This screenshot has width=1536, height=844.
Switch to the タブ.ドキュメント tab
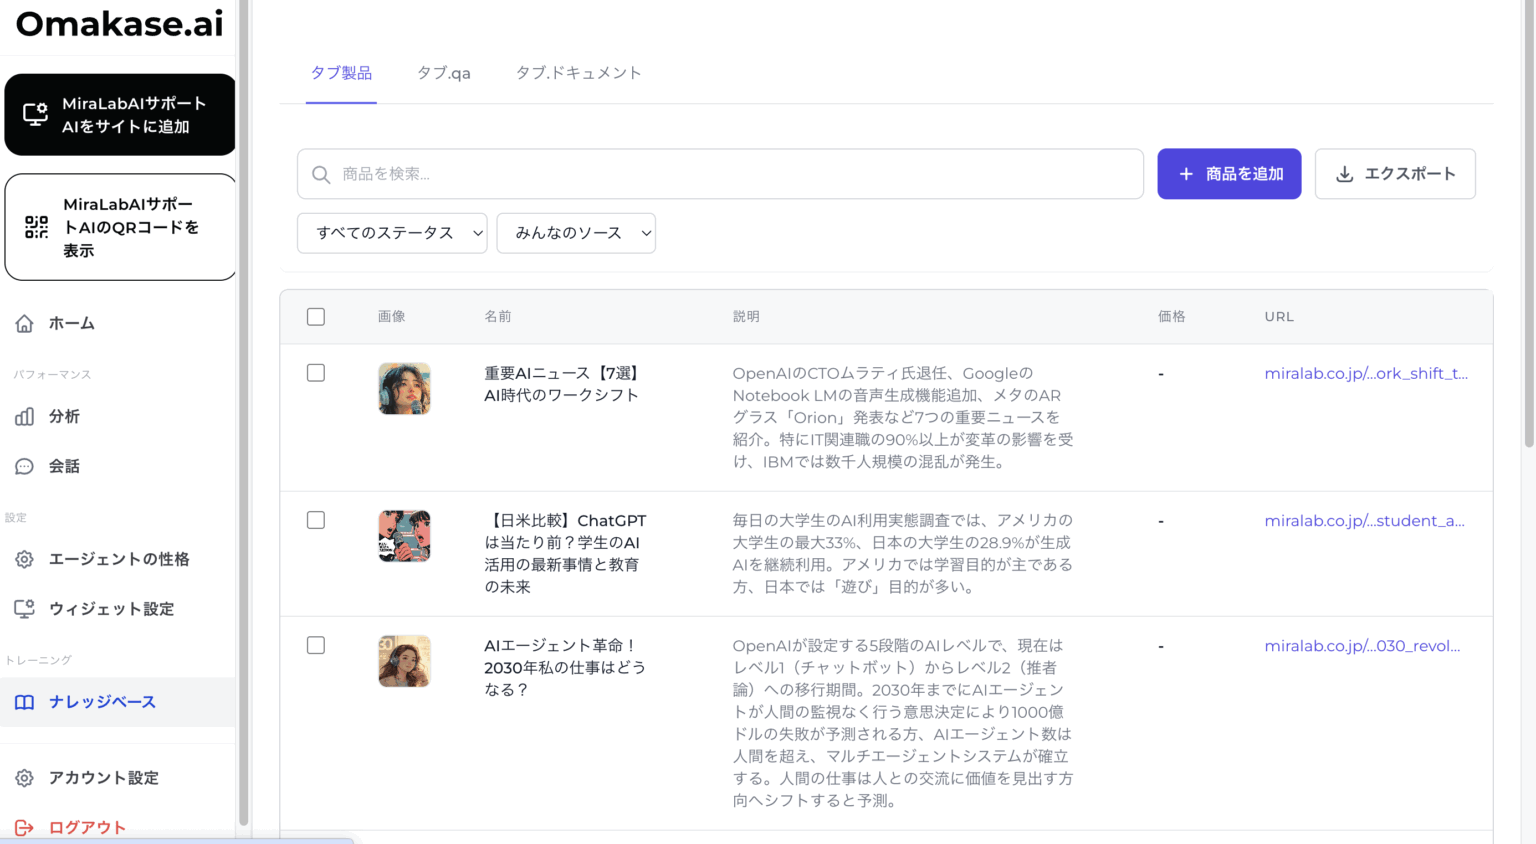tap(578, 73)
